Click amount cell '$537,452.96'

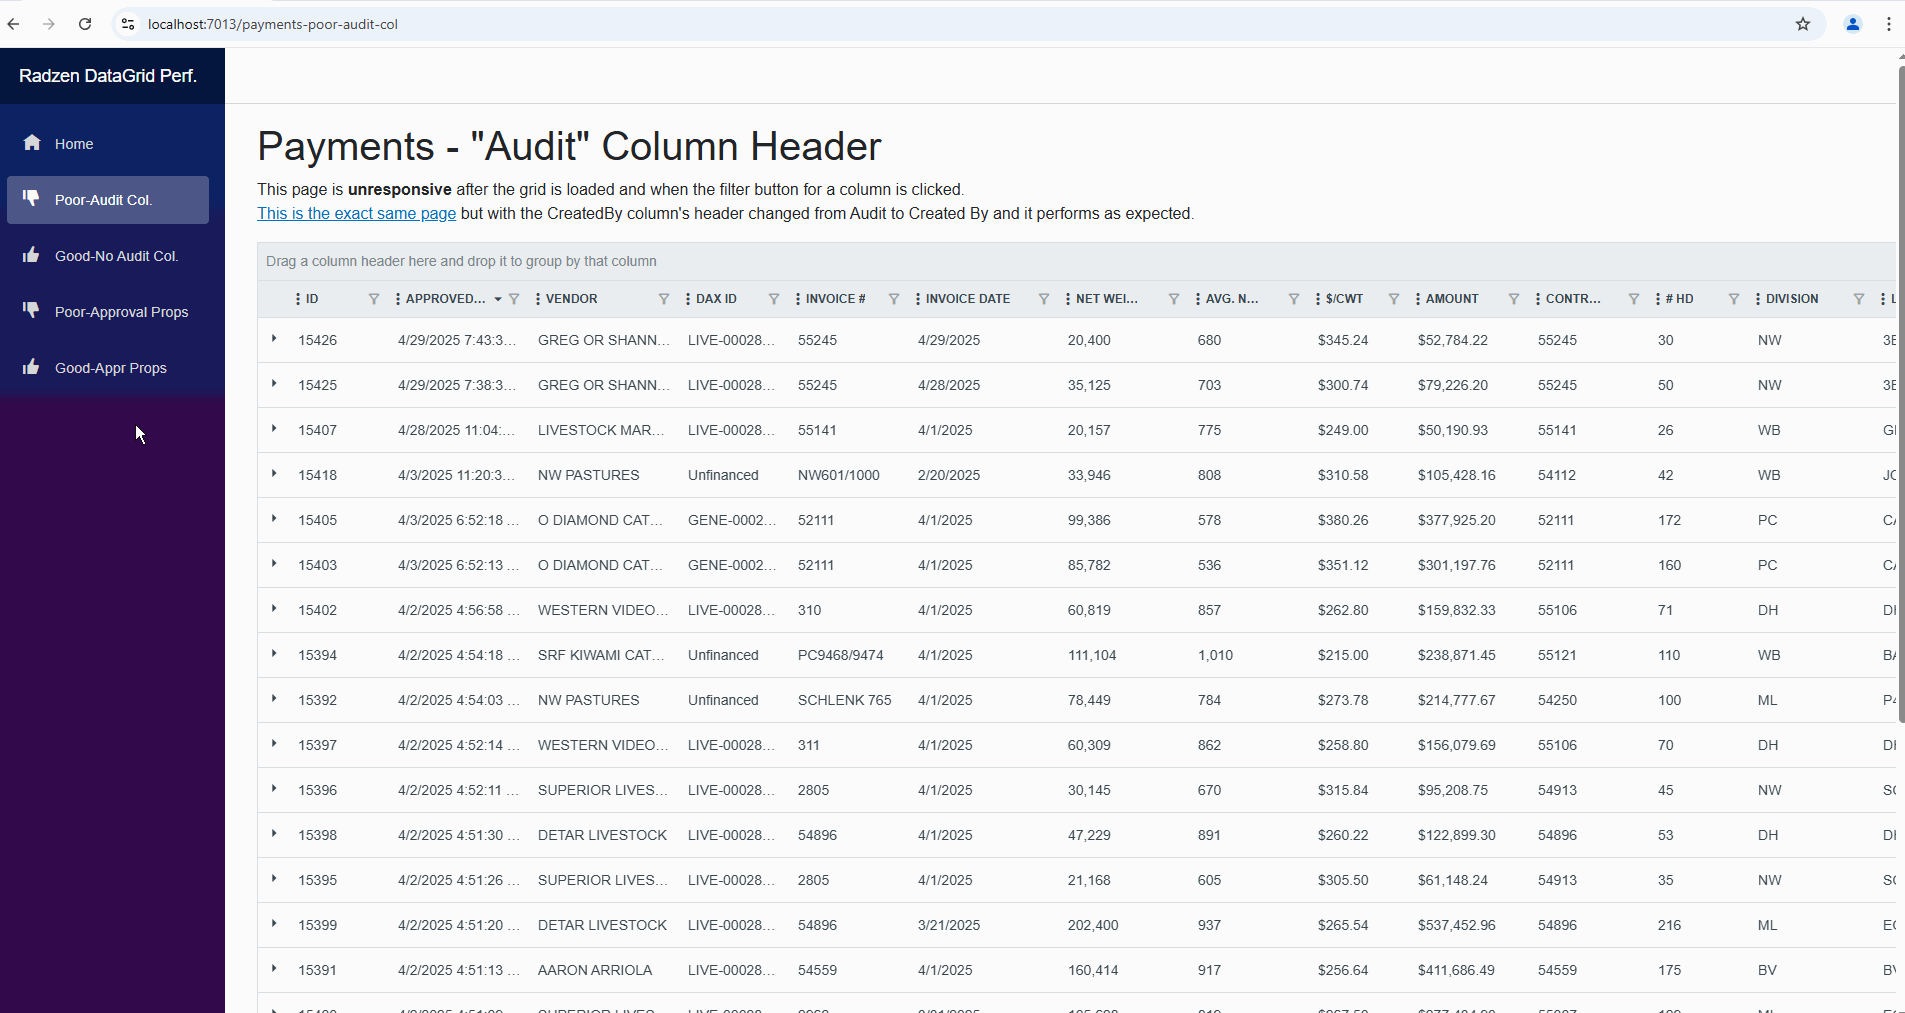pyautogui.click(x=1457, y=925)
